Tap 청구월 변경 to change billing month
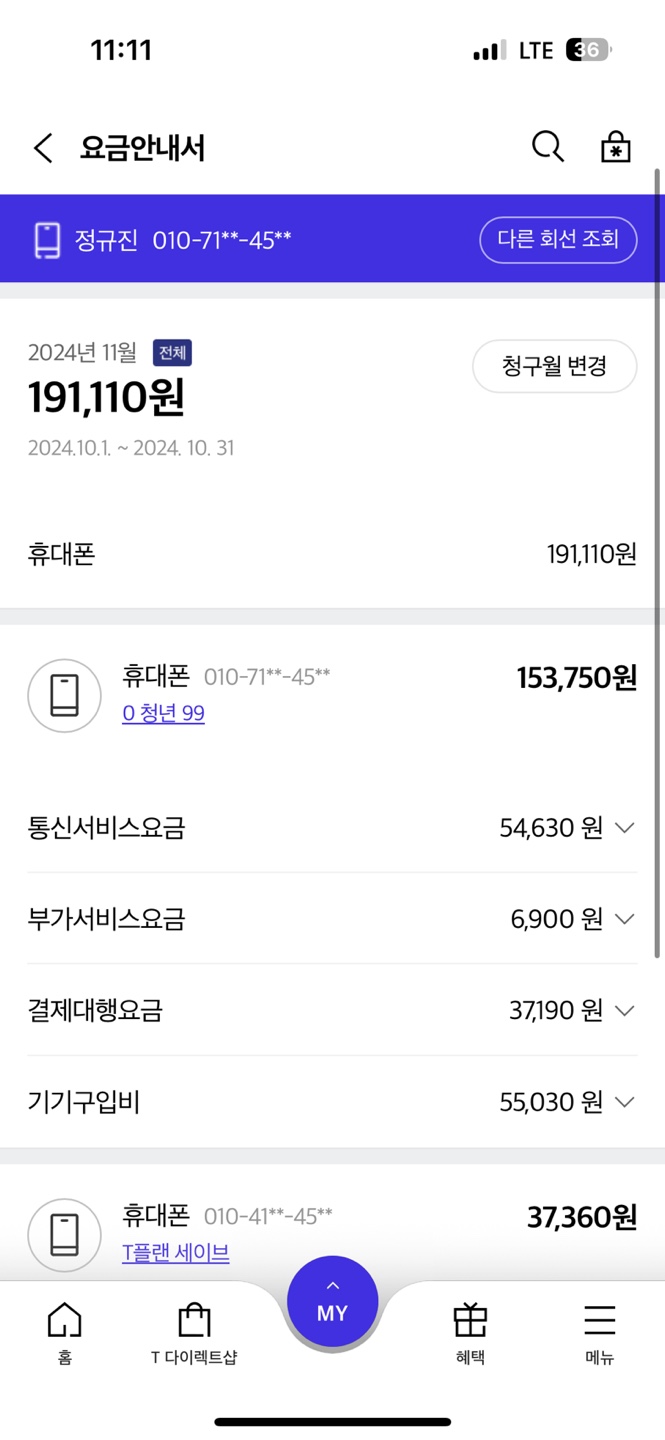The height and width of the screenshot is (1440, 665). (554, 367)
